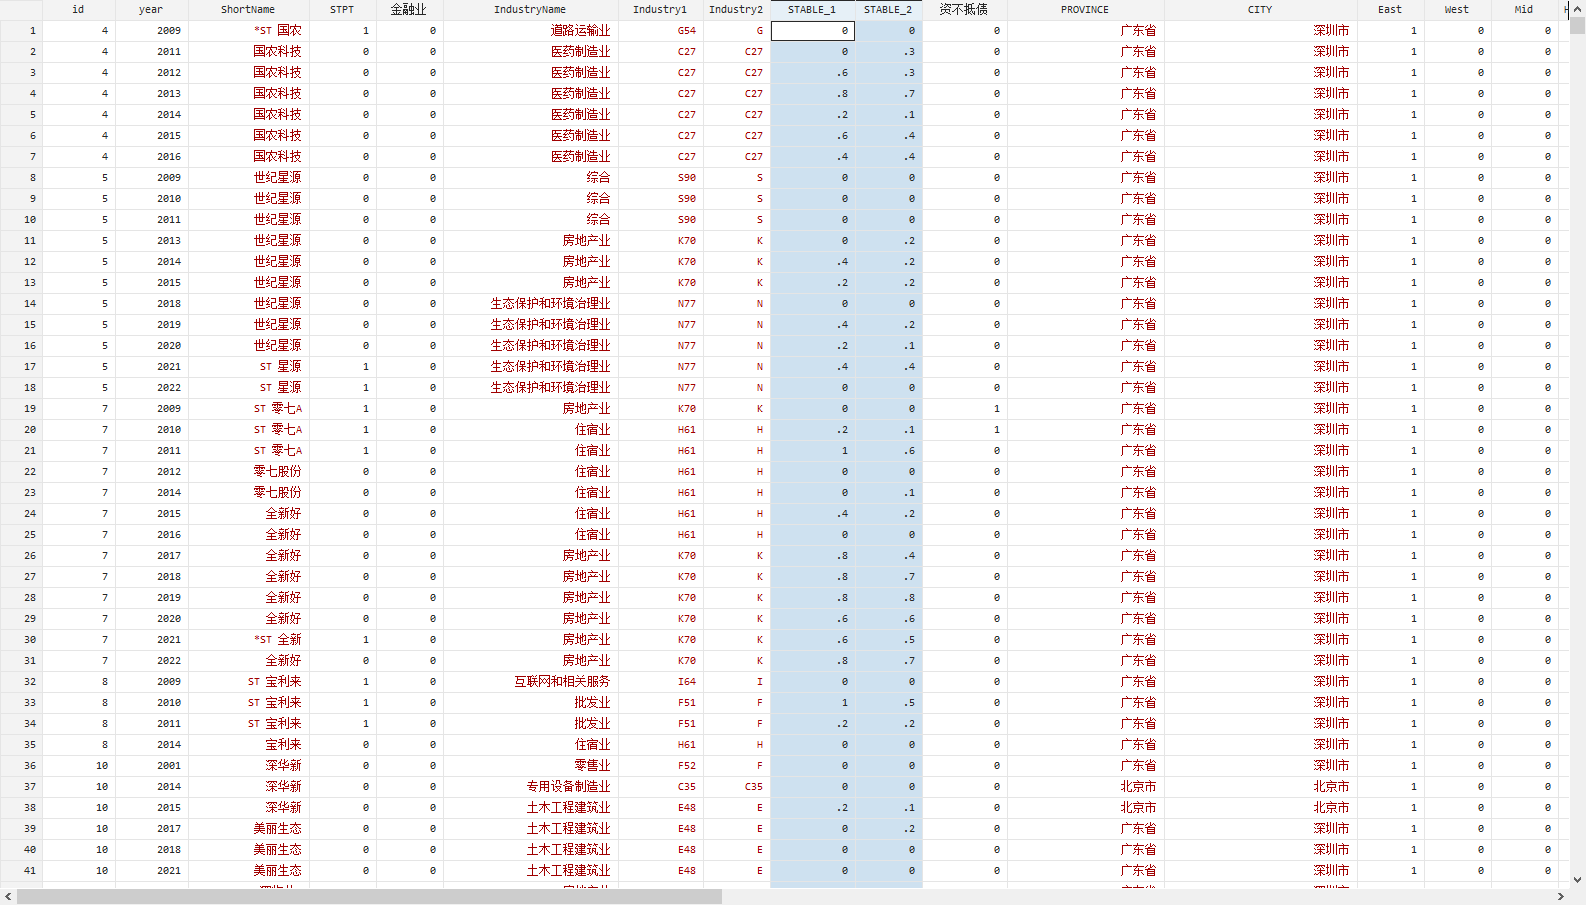Select the '美丽生态' ShortName cell for 2017
This screenshot has width=1586, height=905.
[x=248, y=829]
